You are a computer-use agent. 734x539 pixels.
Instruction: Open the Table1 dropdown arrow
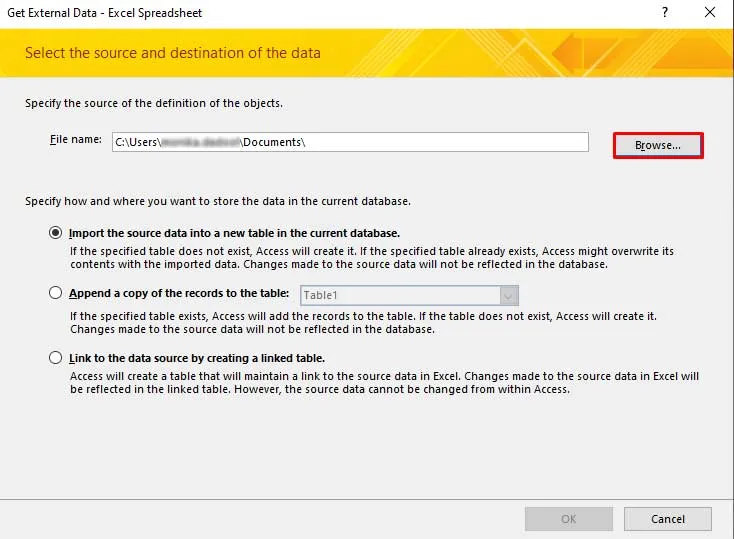coord(509,295)
